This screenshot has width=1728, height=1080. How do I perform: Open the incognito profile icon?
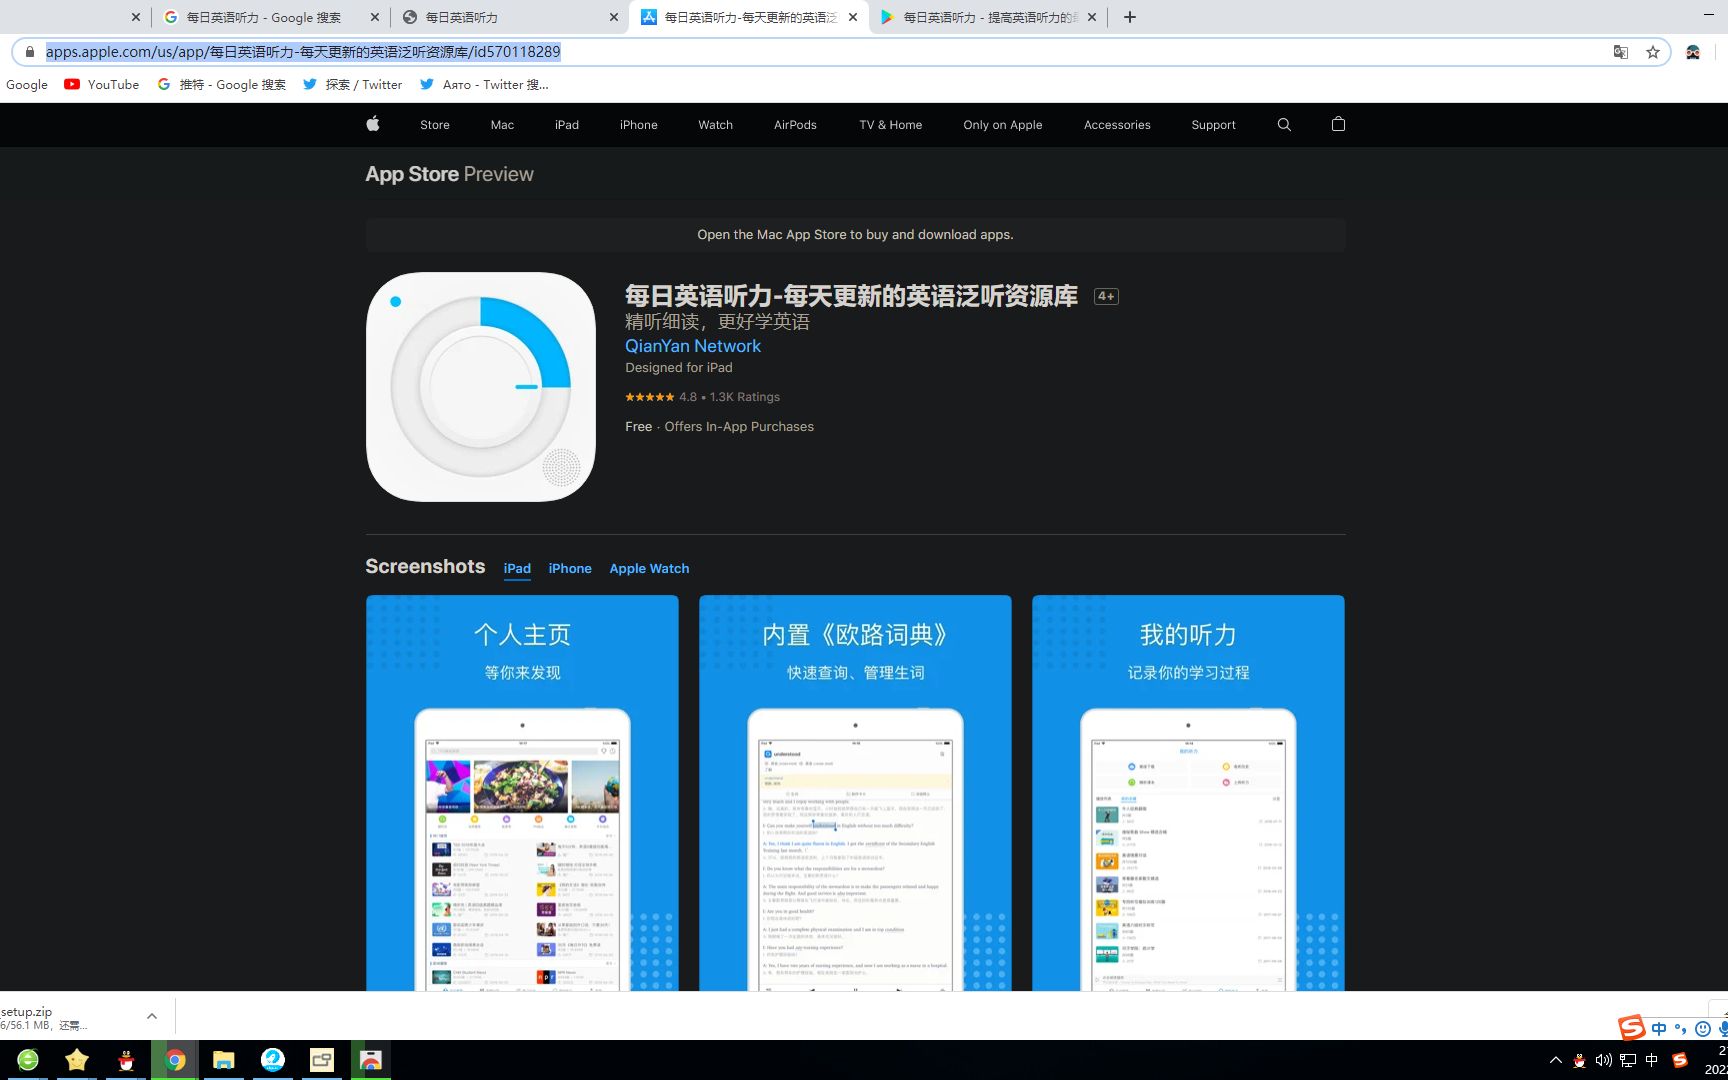(1693, 52)
